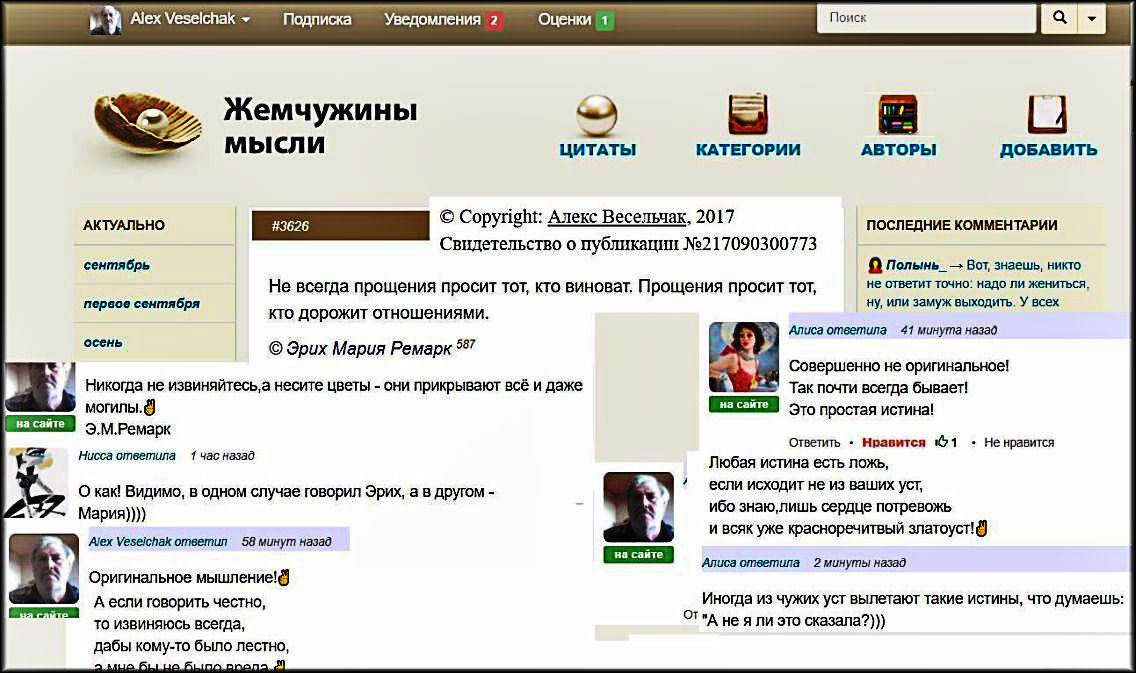Open Полынь_ commenter profile link
The image size is (1136, 673).
click(x=916, y=265)
